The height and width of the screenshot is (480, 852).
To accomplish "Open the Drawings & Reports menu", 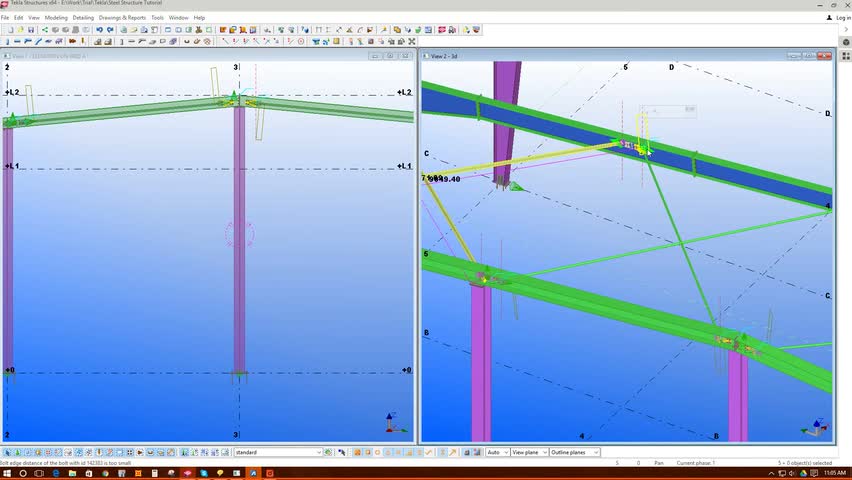I will (x=122, y=18).
